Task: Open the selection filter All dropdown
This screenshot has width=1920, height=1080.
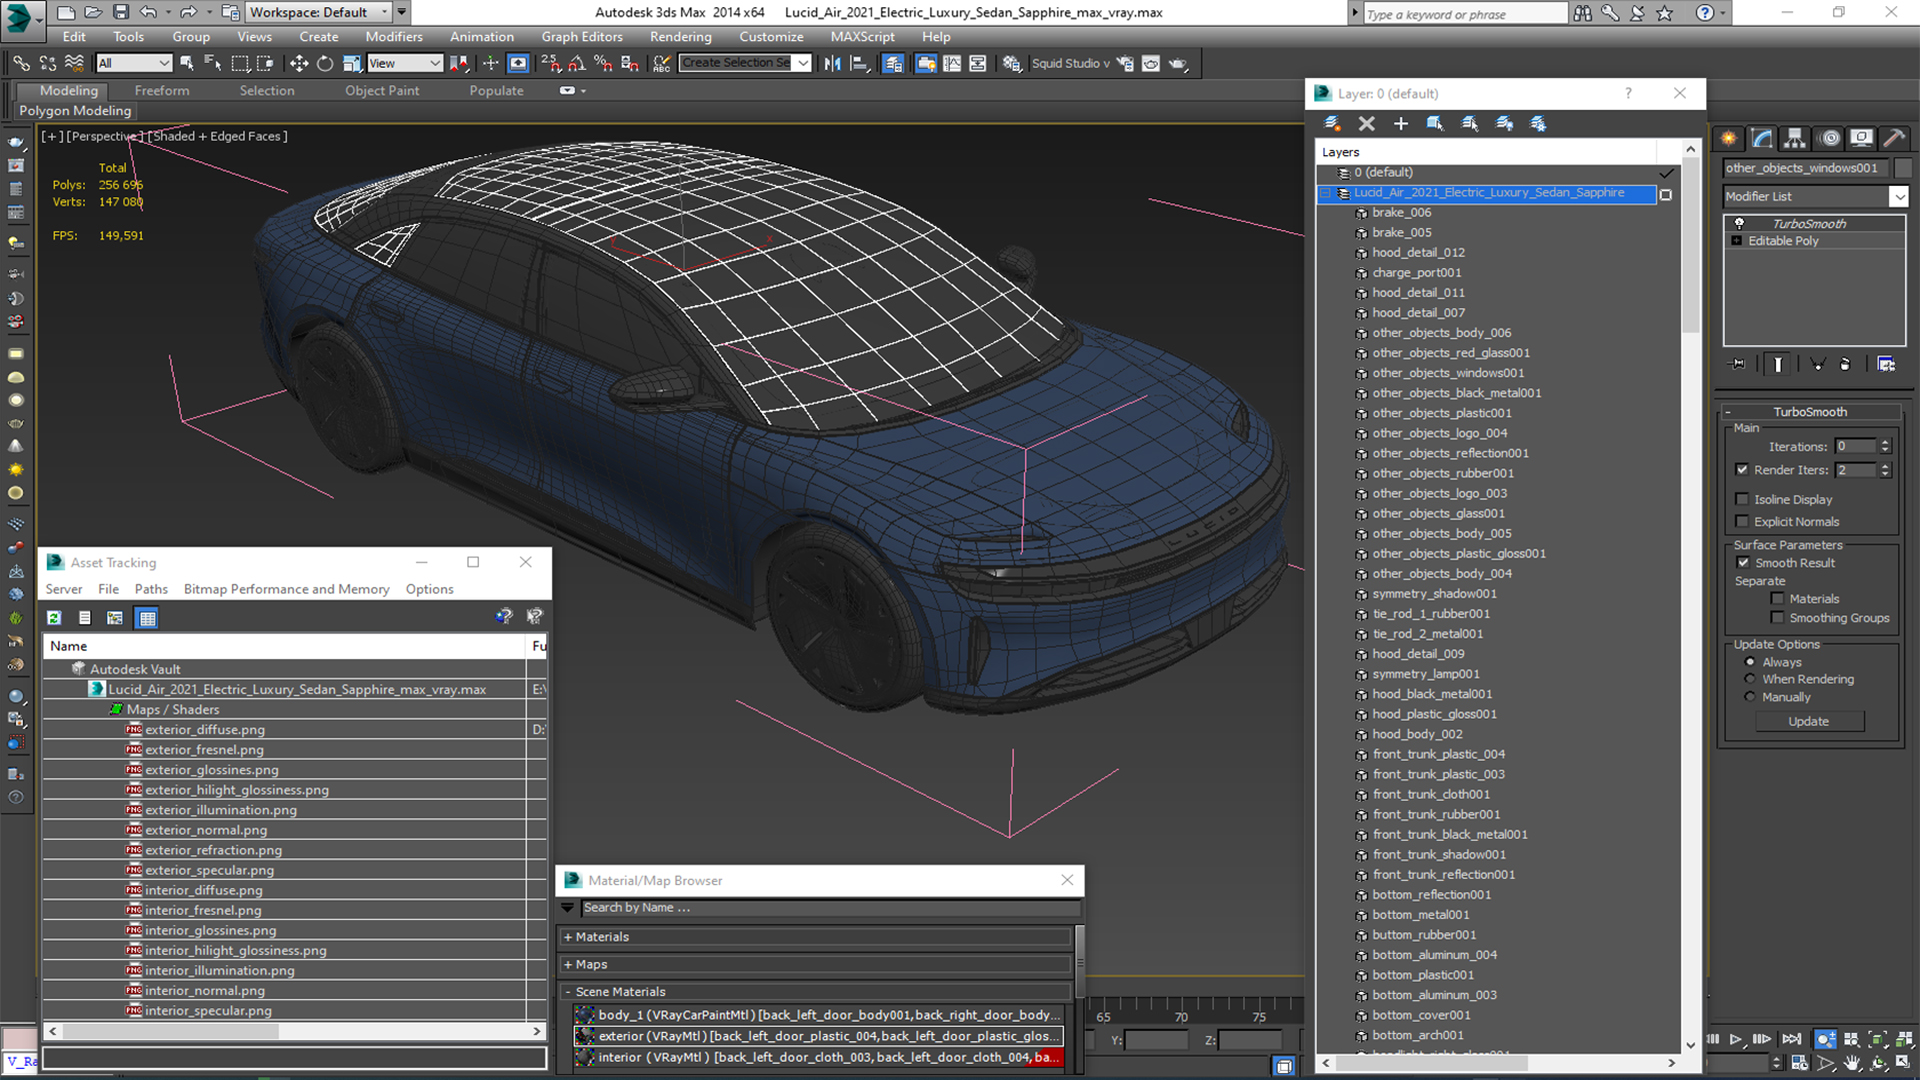Action: pyautogui.click(x=134, y=63)
